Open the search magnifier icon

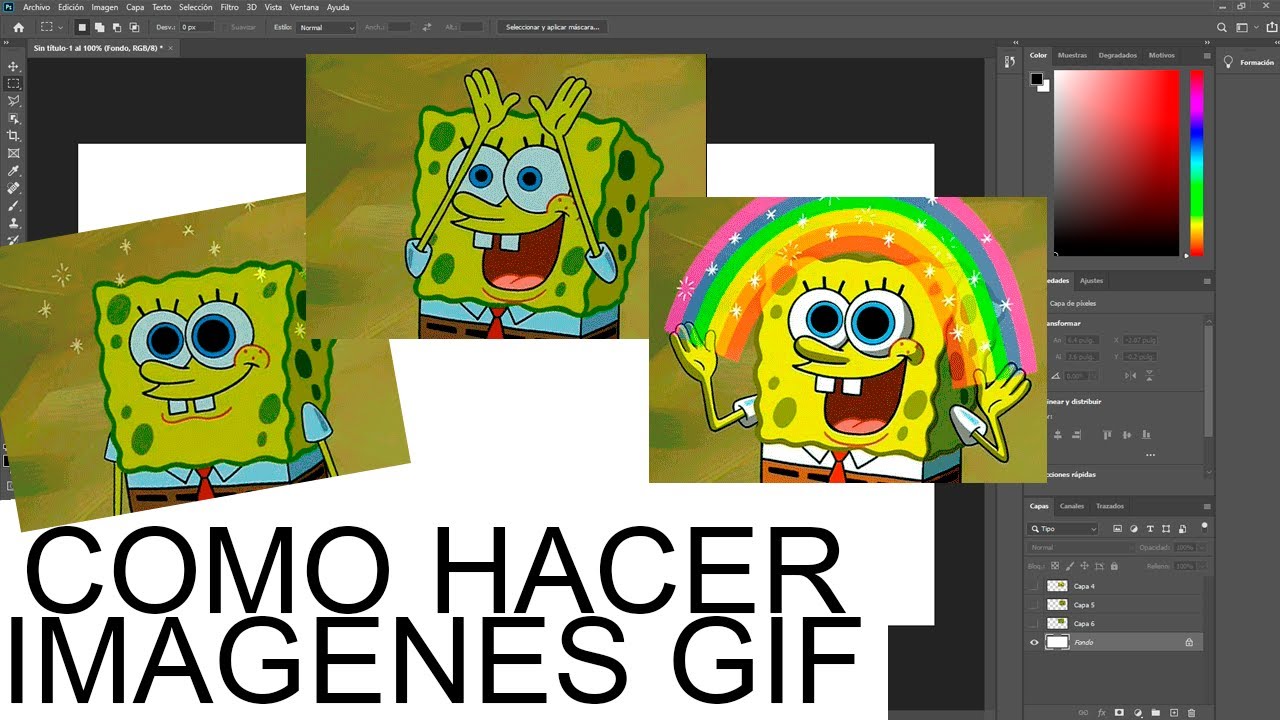click(x=1222, y=27)
